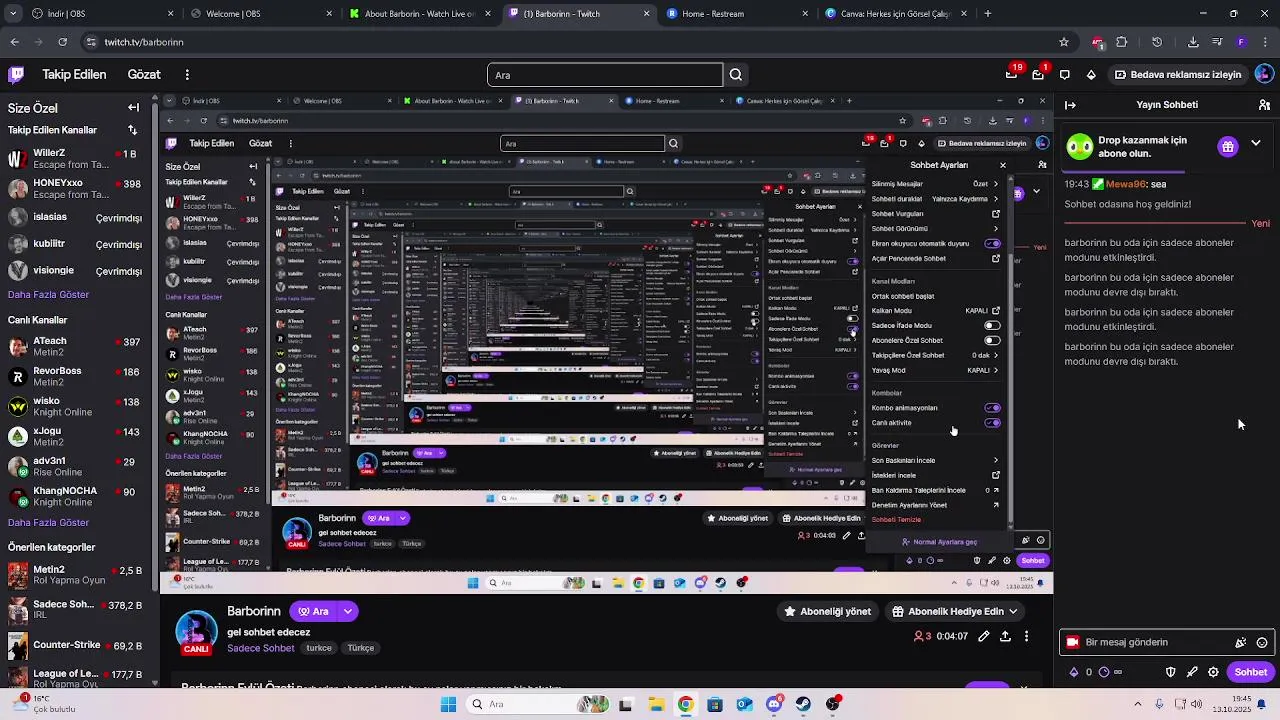Switch to the Canva tab
The height and width of the screenshot is (720, 1280).
pyautogui.click(x=897, y=14)
